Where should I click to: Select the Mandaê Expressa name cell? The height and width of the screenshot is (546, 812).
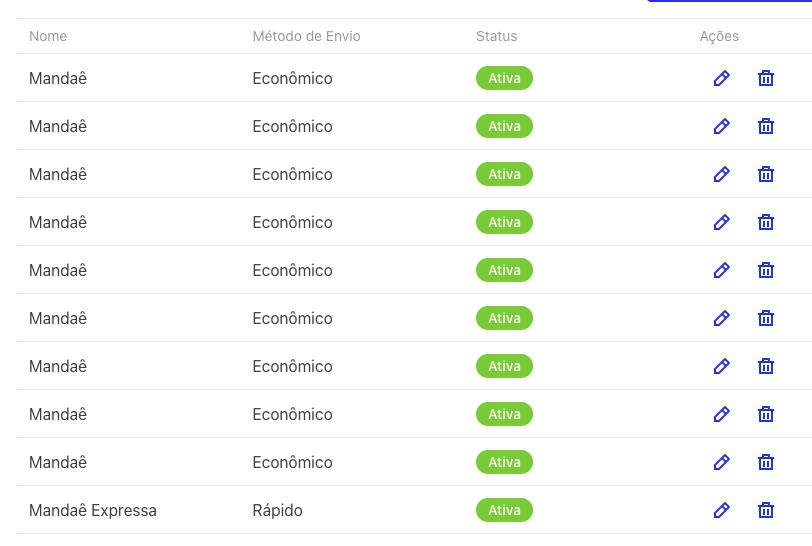pos(93,510)
